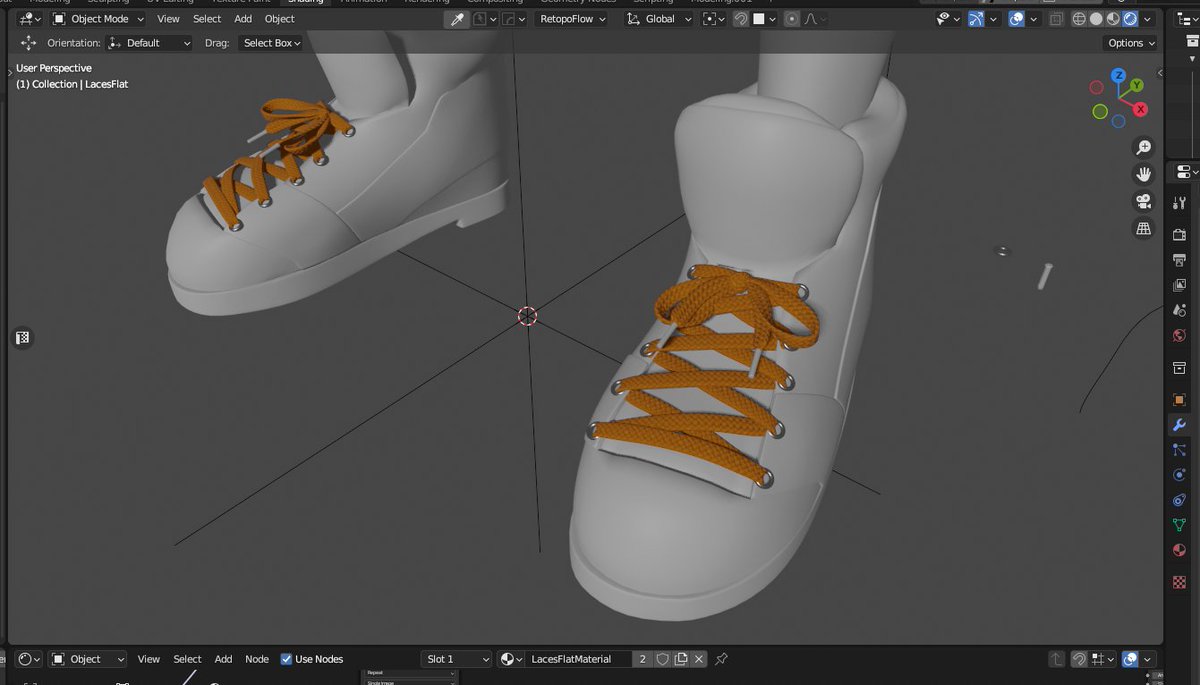Viewport: 1200px width, 685px height.
Task: Open the Shading workspace tab
Action: point(306,2)
